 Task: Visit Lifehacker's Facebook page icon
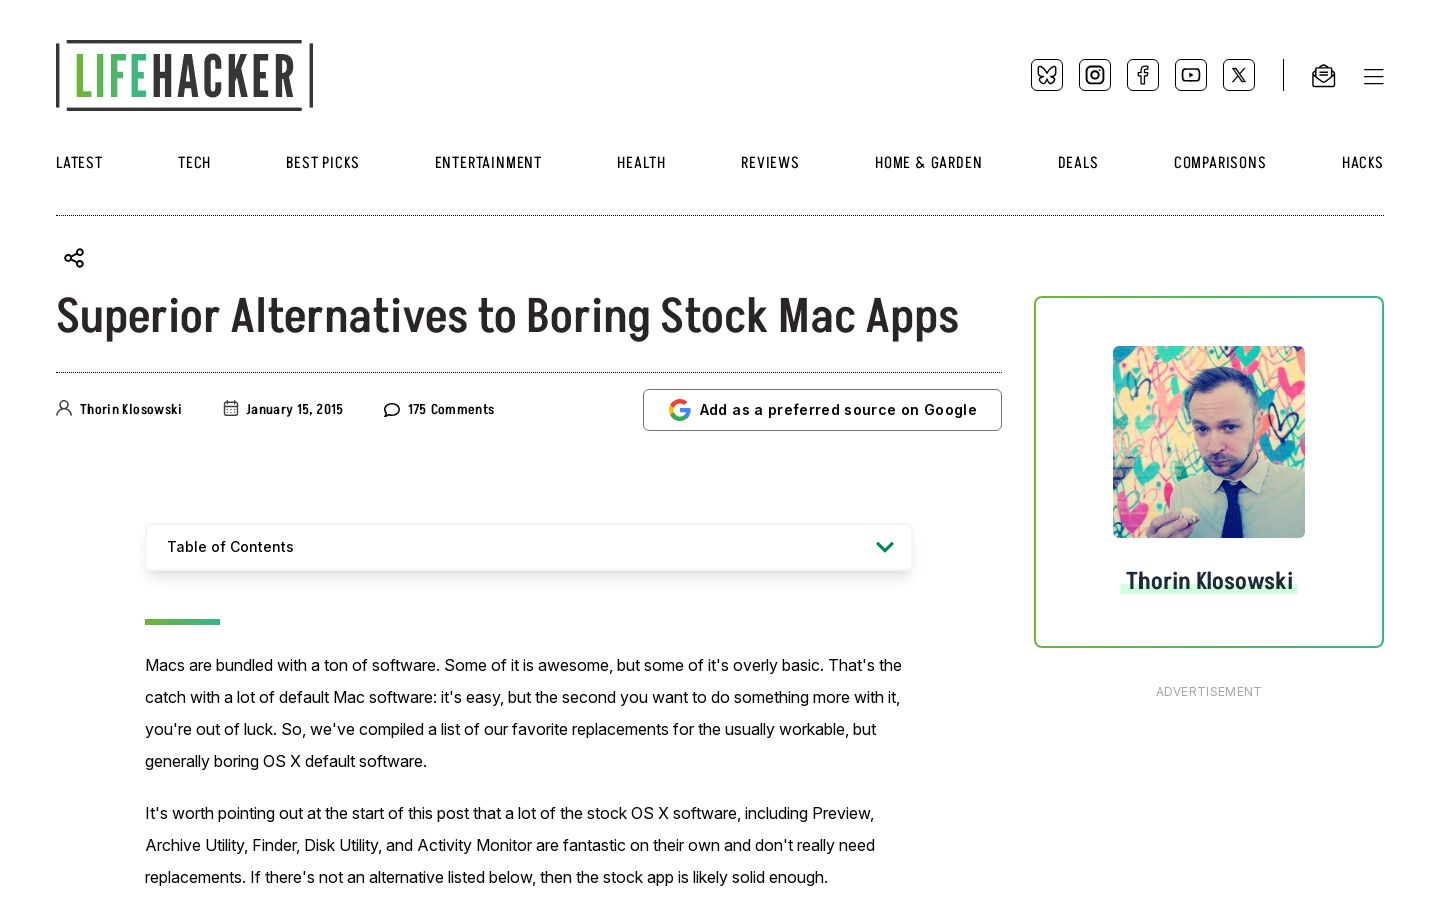click(1143, 75)
